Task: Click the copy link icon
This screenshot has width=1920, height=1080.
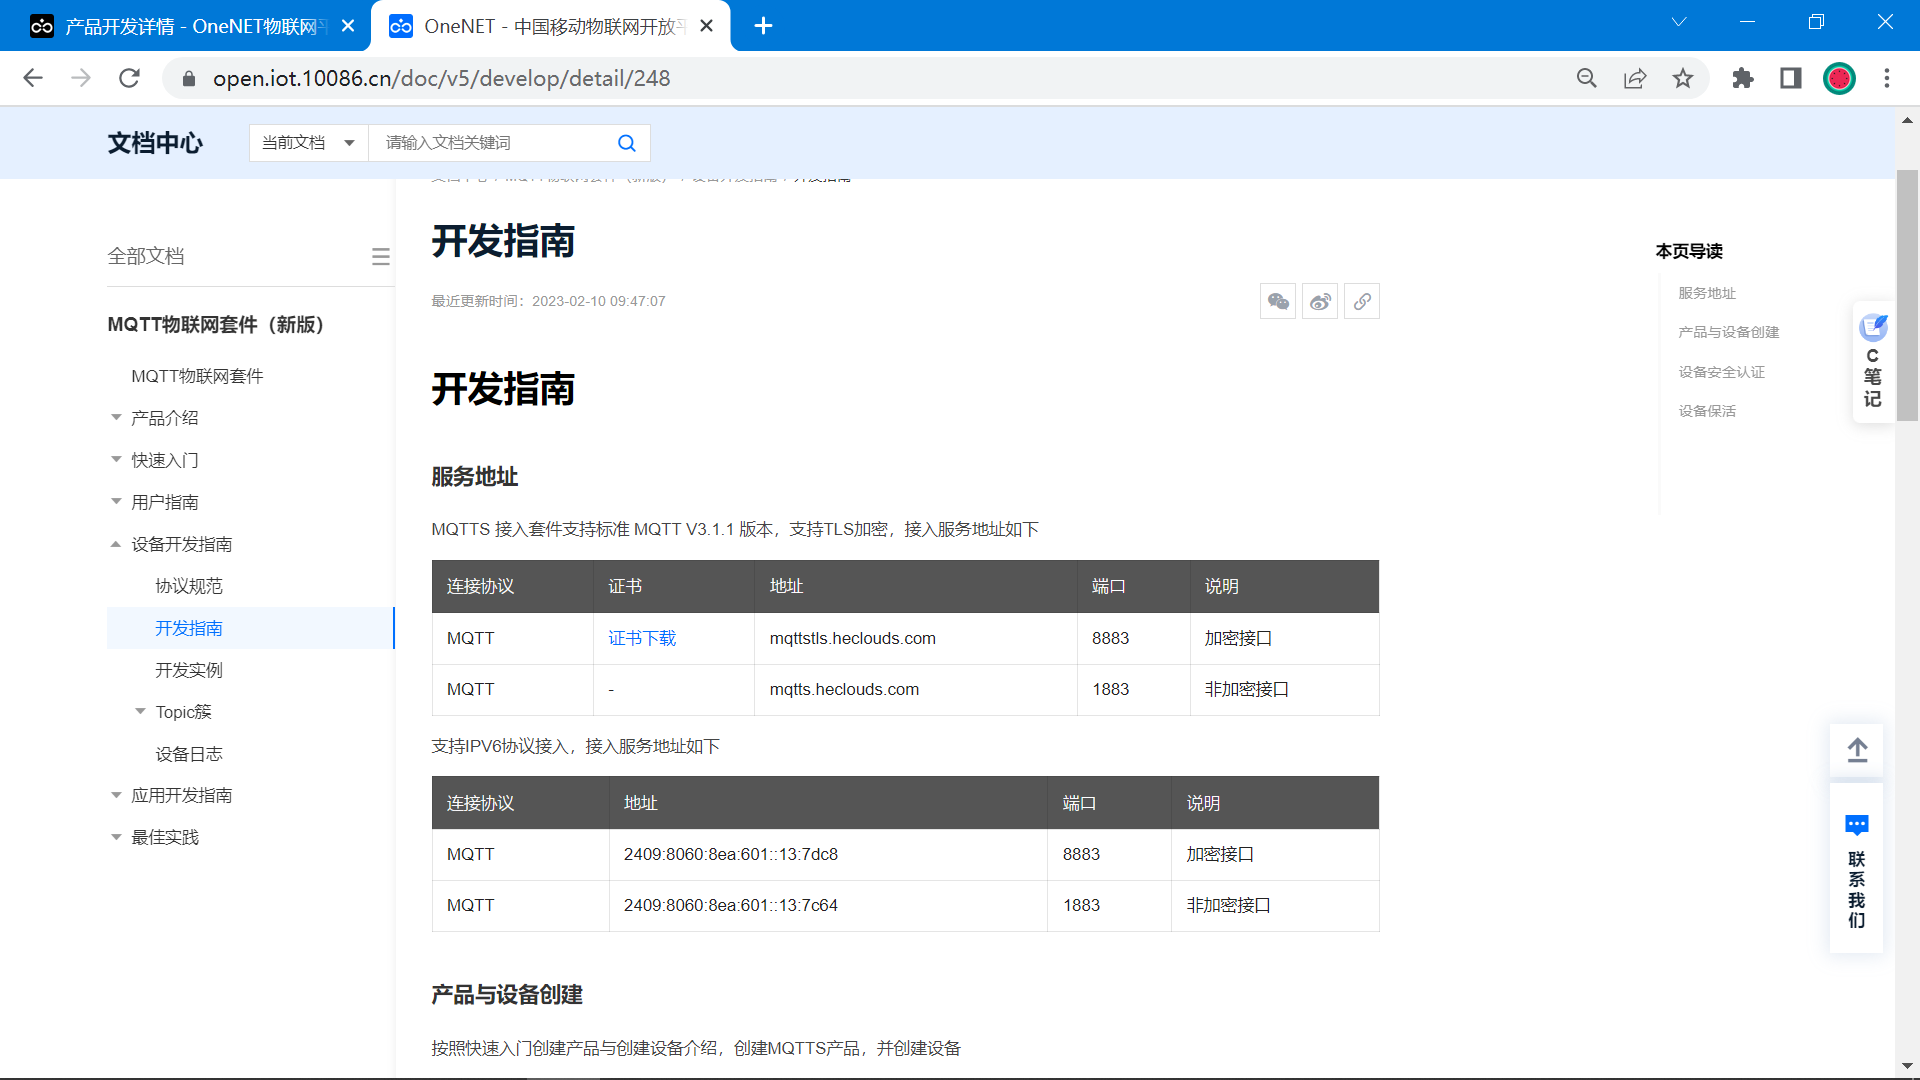Action: (1362, 301)
